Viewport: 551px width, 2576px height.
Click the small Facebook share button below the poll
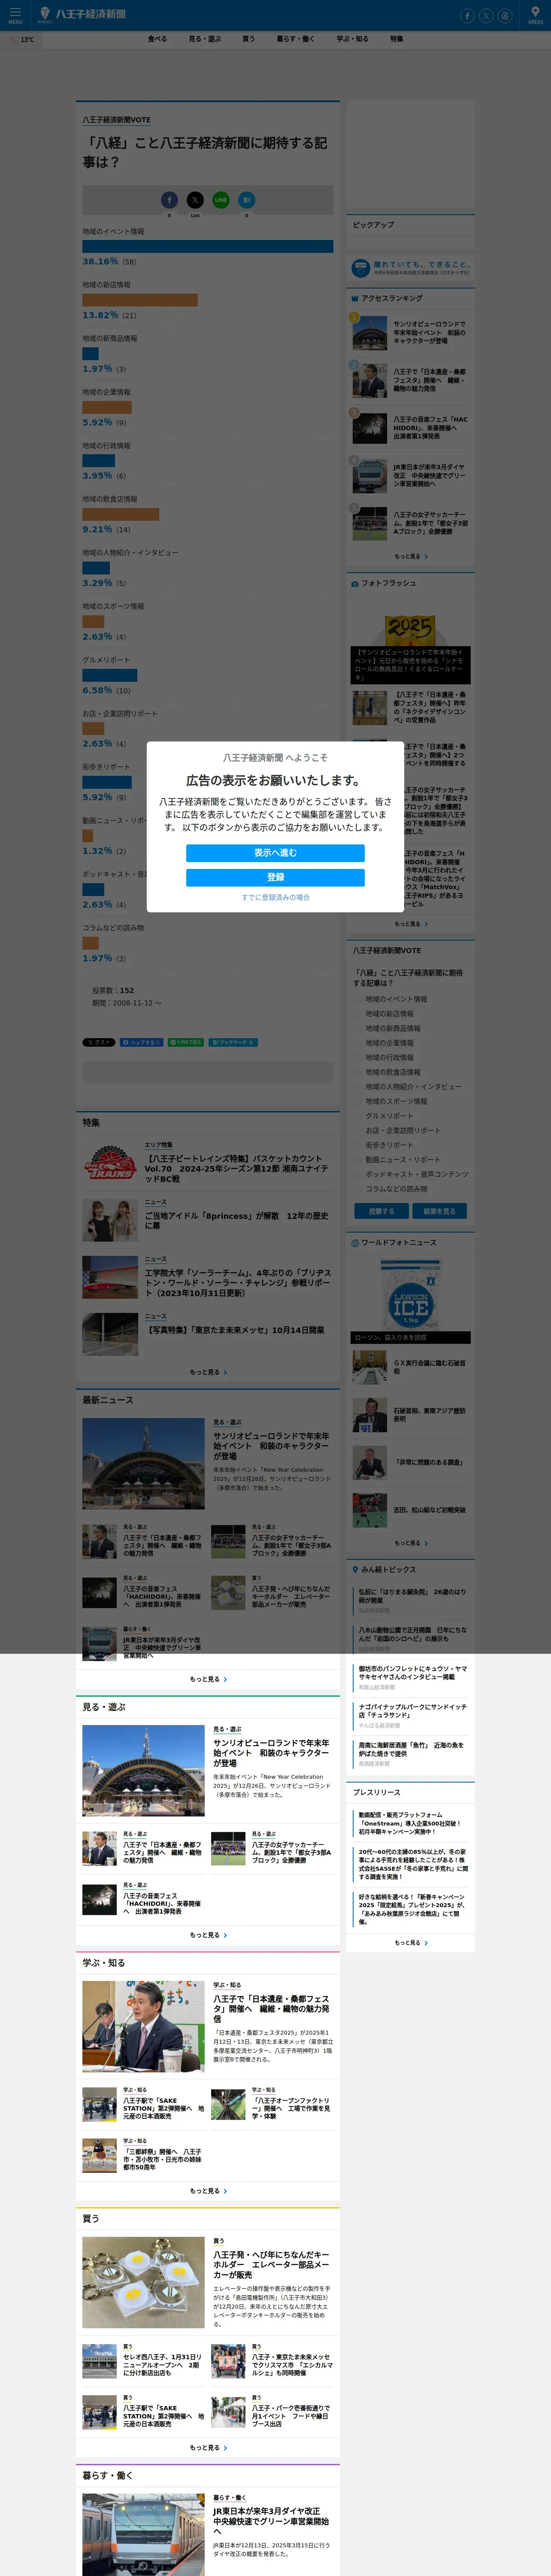(142, 1042)
